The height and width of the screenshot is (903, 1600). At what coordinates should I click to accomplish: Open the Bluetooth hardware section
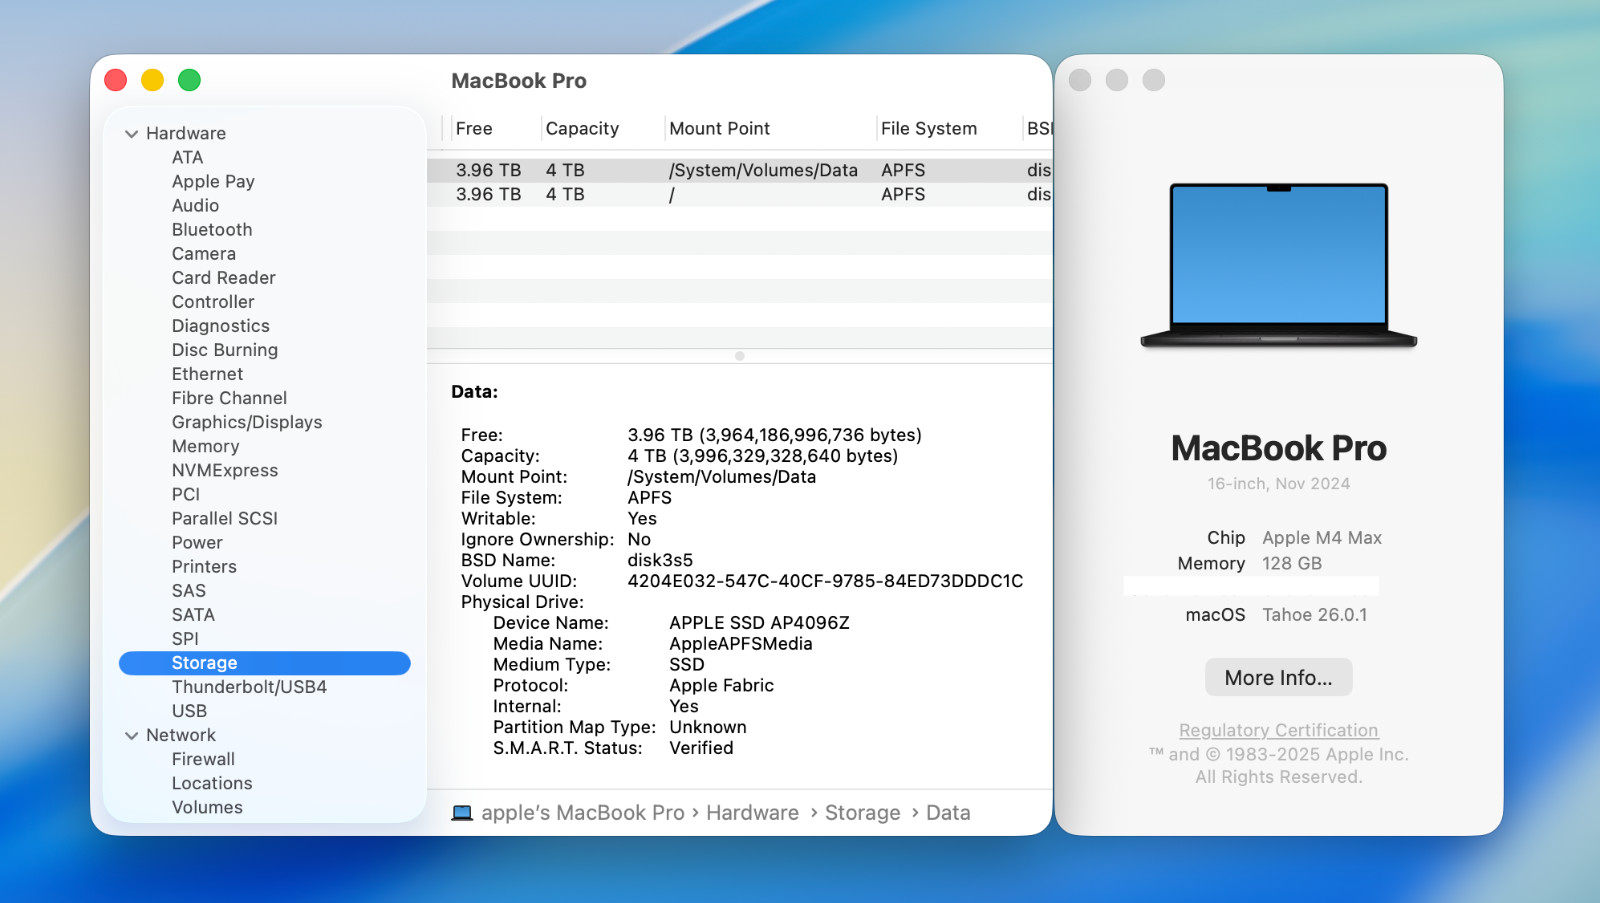tap(211, 230)
